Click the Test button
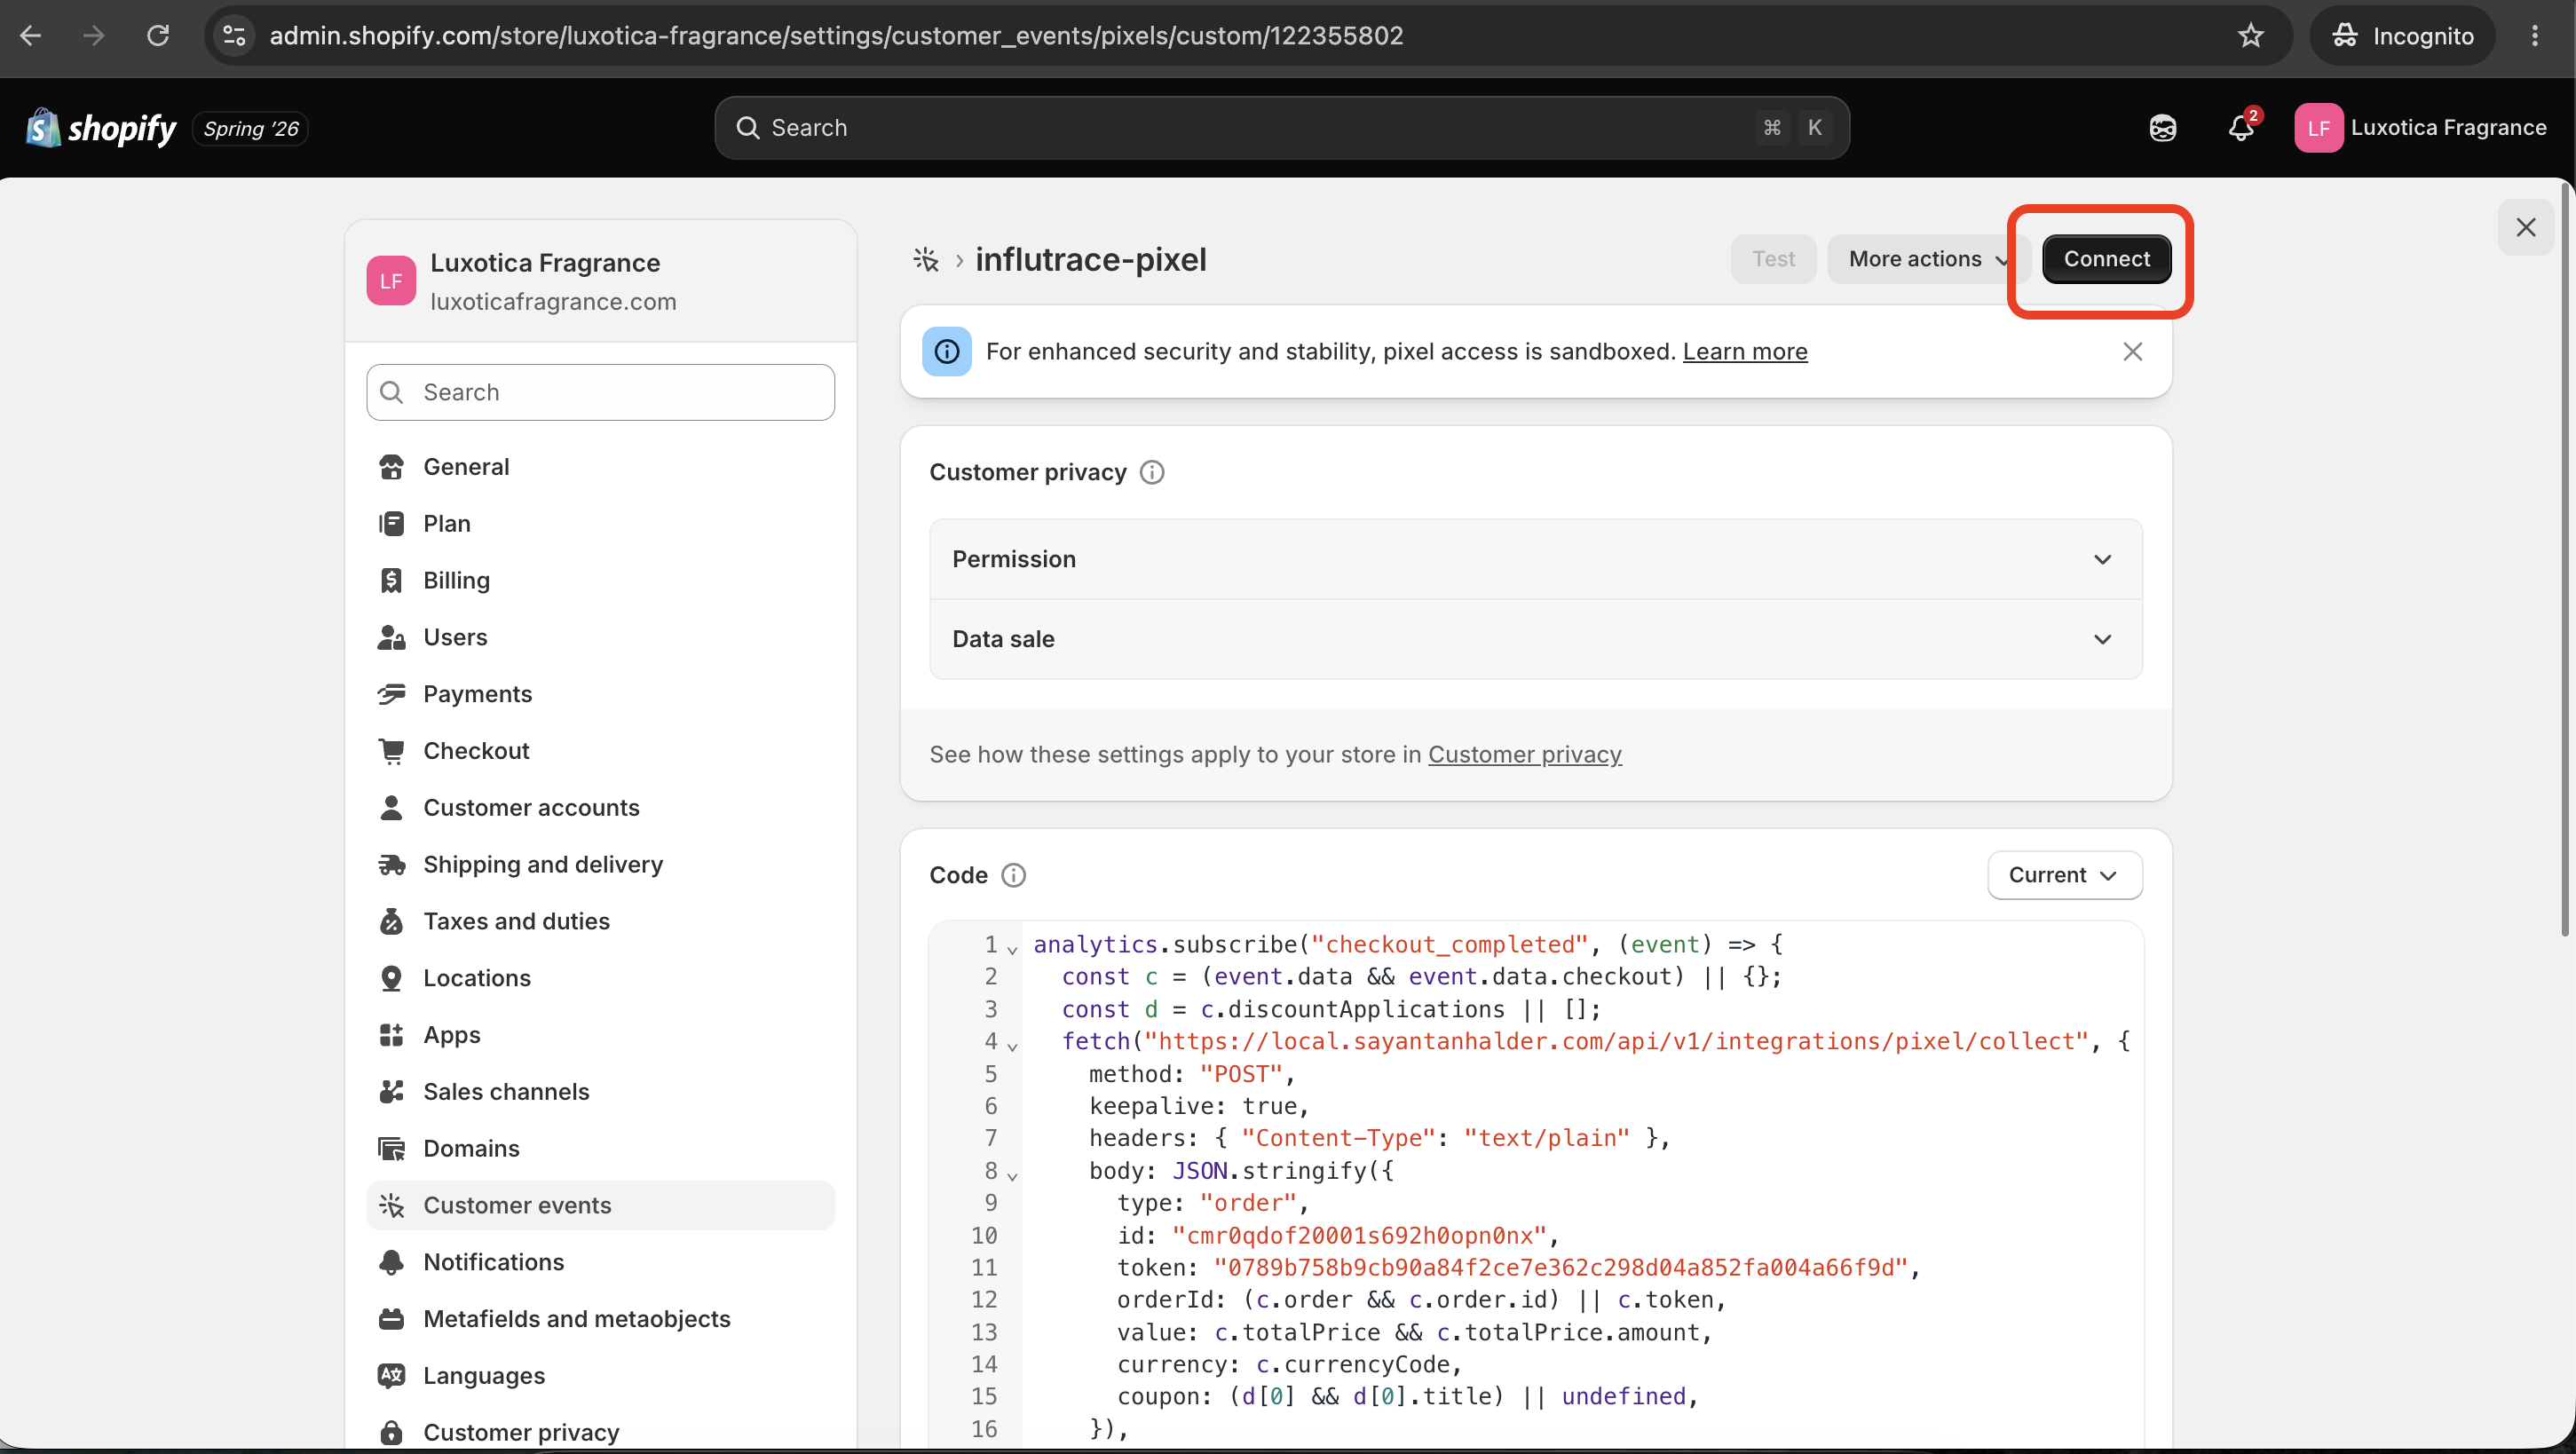 coord(1773,259)
